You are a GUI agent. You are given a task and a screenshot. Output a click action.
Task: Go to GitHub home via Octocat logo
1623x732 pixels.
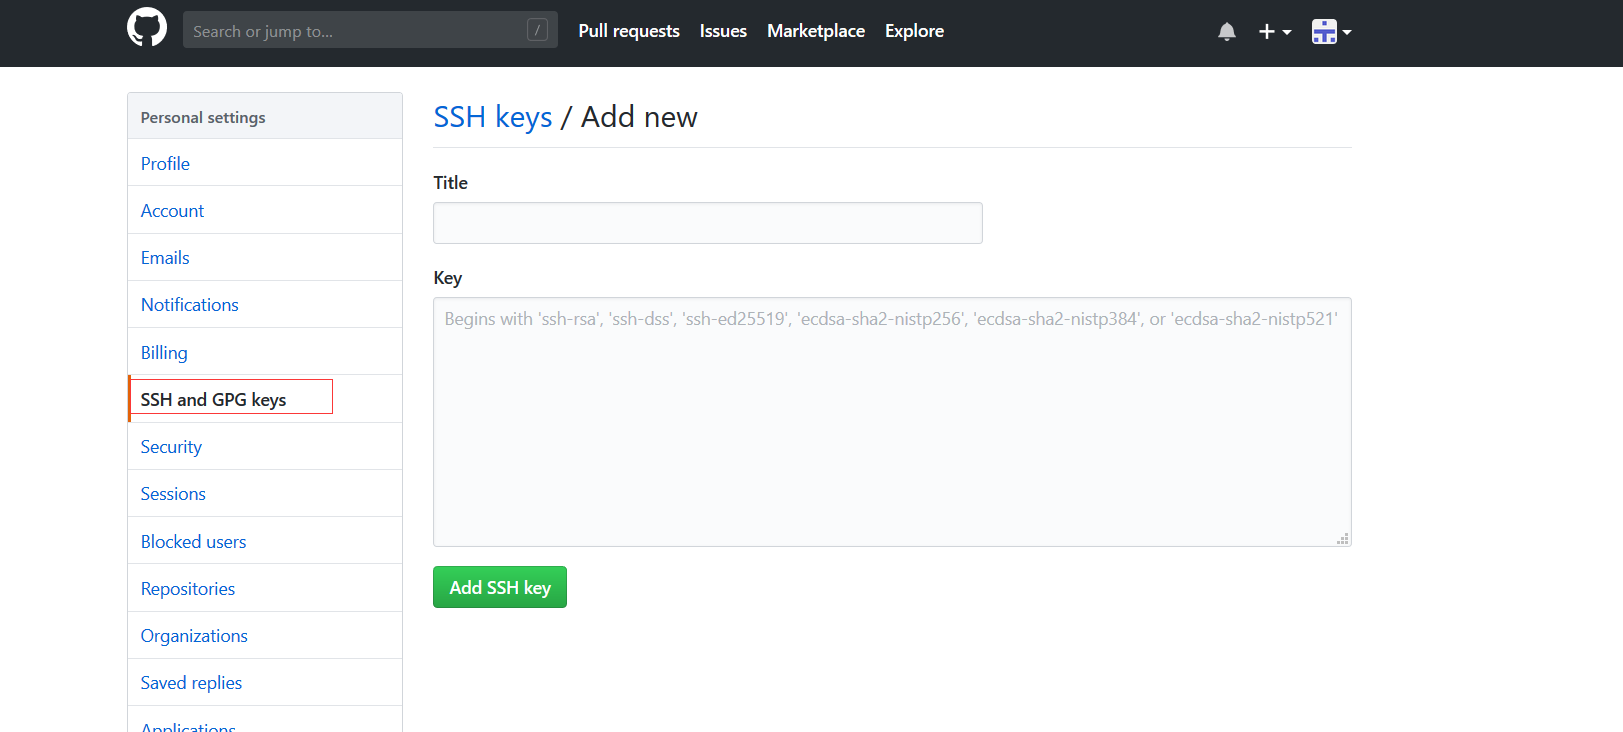(147, 28)
